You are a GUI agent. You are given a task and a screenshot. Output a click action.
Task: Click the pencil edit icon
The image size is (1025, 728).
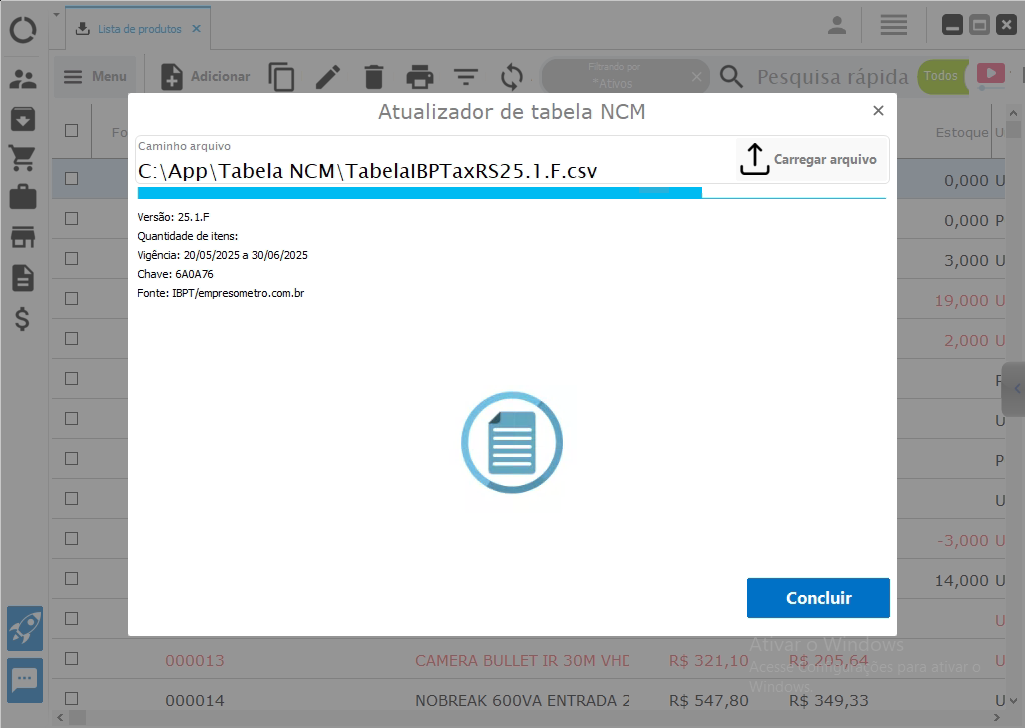click(x=328, y=77)
